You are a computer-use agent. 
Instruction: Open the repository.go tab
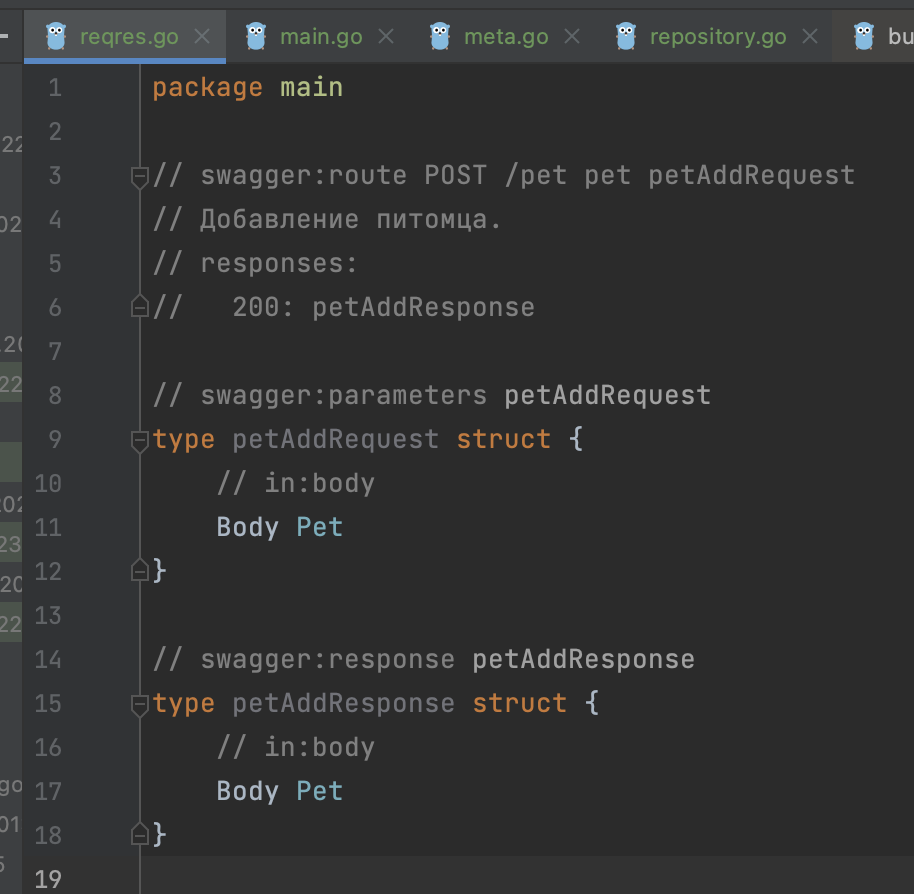click(x=717, y=37)
